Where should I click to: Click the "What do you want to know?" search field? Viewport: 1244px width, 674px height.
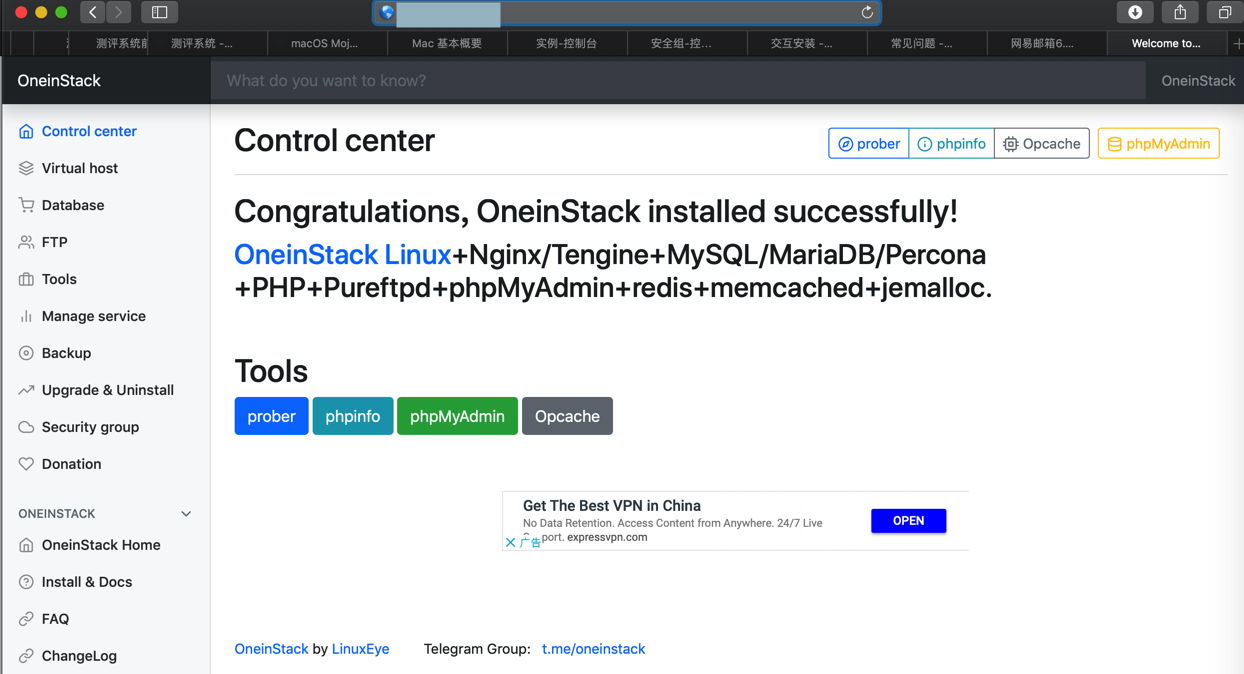[x=677, y=81]
